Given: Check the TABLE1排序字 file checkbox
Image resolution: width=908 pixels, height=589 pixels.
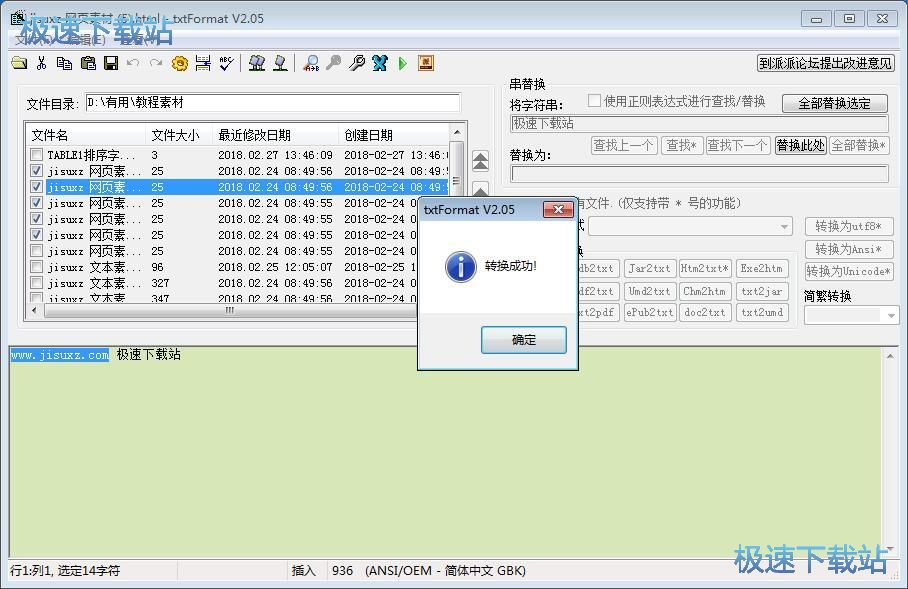Looking at the screenshot, I should [x=36, y=155].
